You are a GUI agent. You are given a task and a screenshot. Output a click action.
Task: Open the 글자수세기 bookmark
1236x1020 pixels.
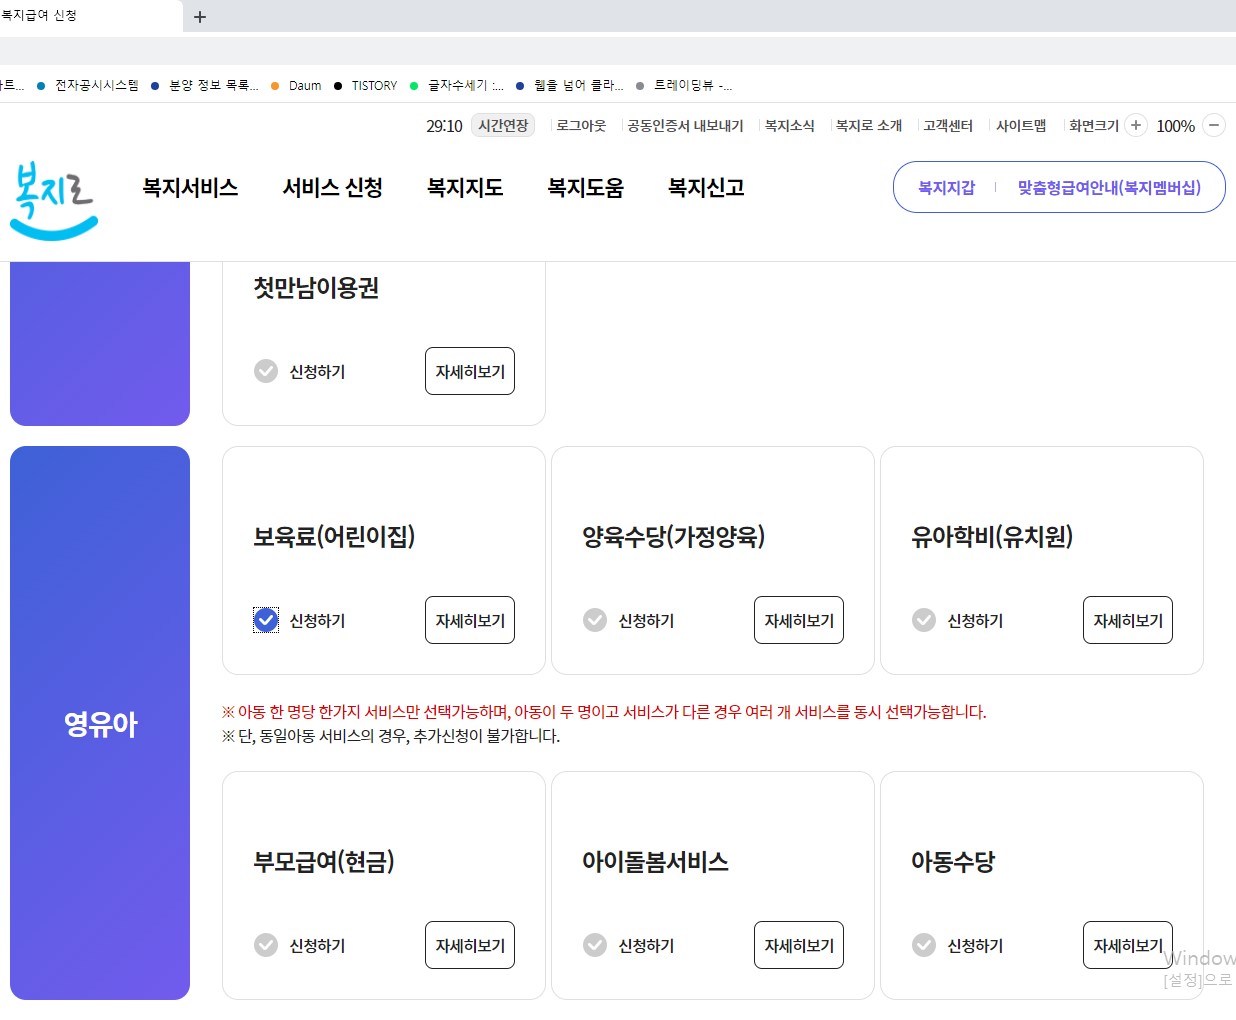tap(457, 86)
